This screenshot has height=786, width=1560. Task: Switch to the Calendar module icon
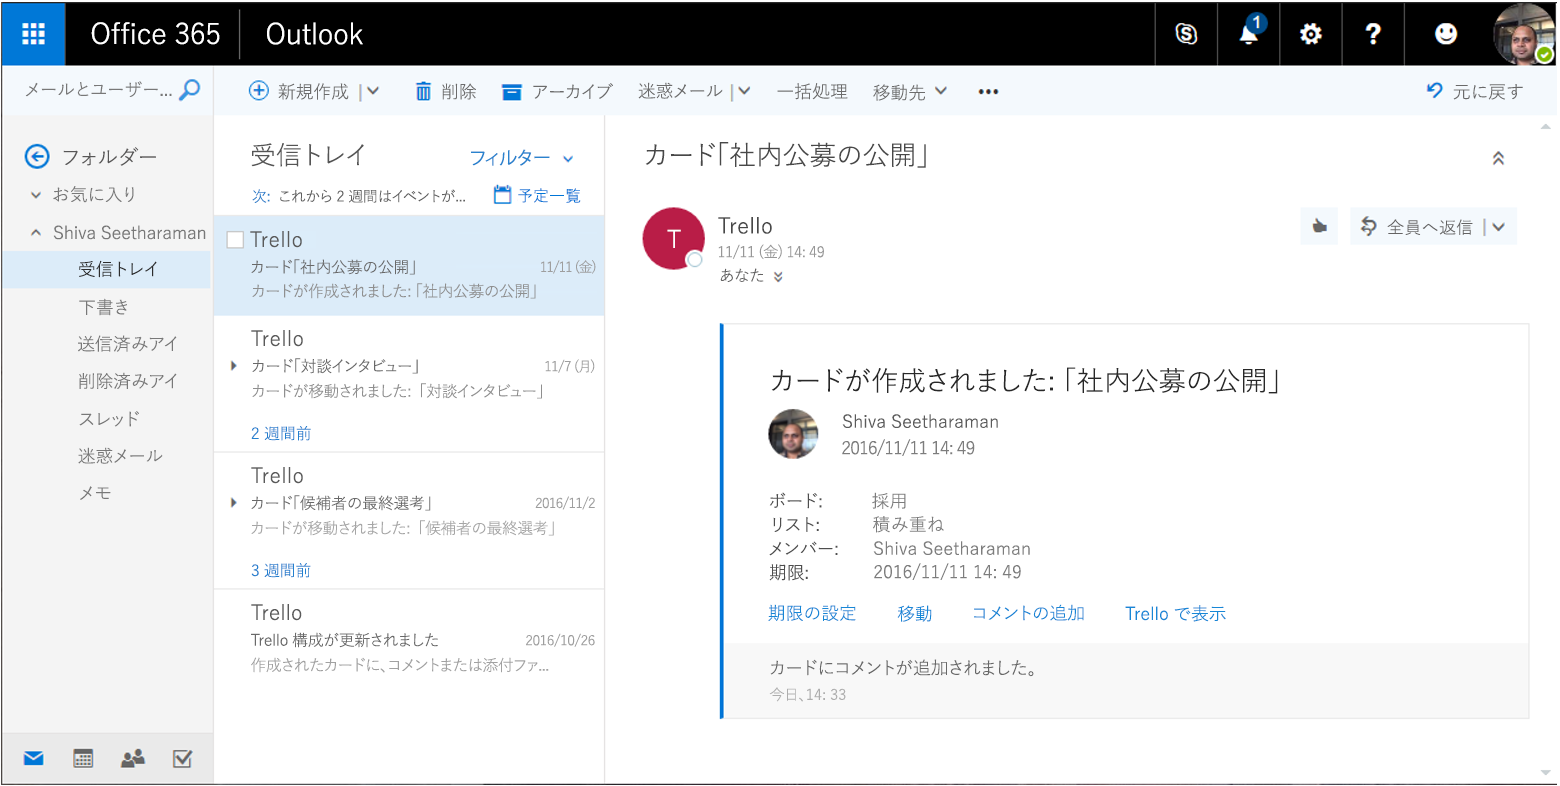[x=83, y=759]
